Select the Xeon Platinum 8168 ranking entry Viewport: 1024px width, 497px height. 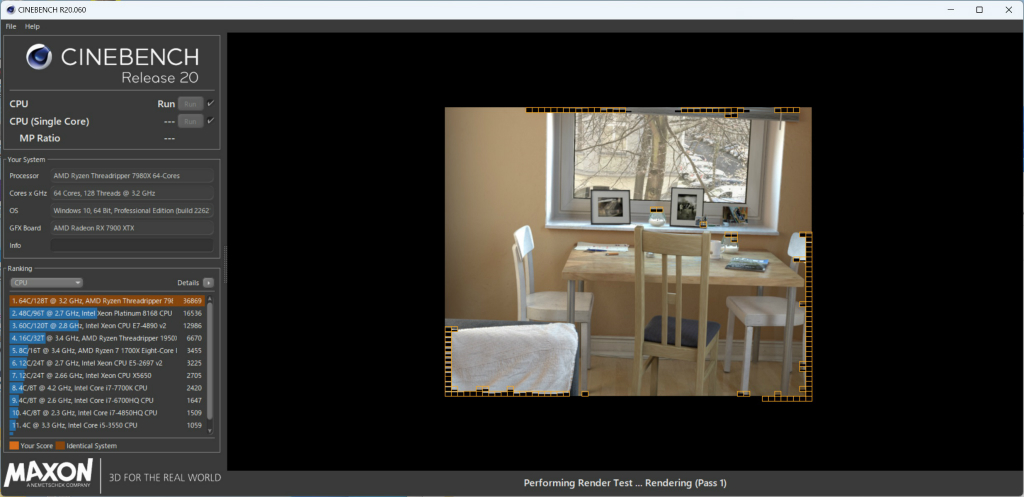[x=107, y=313]
